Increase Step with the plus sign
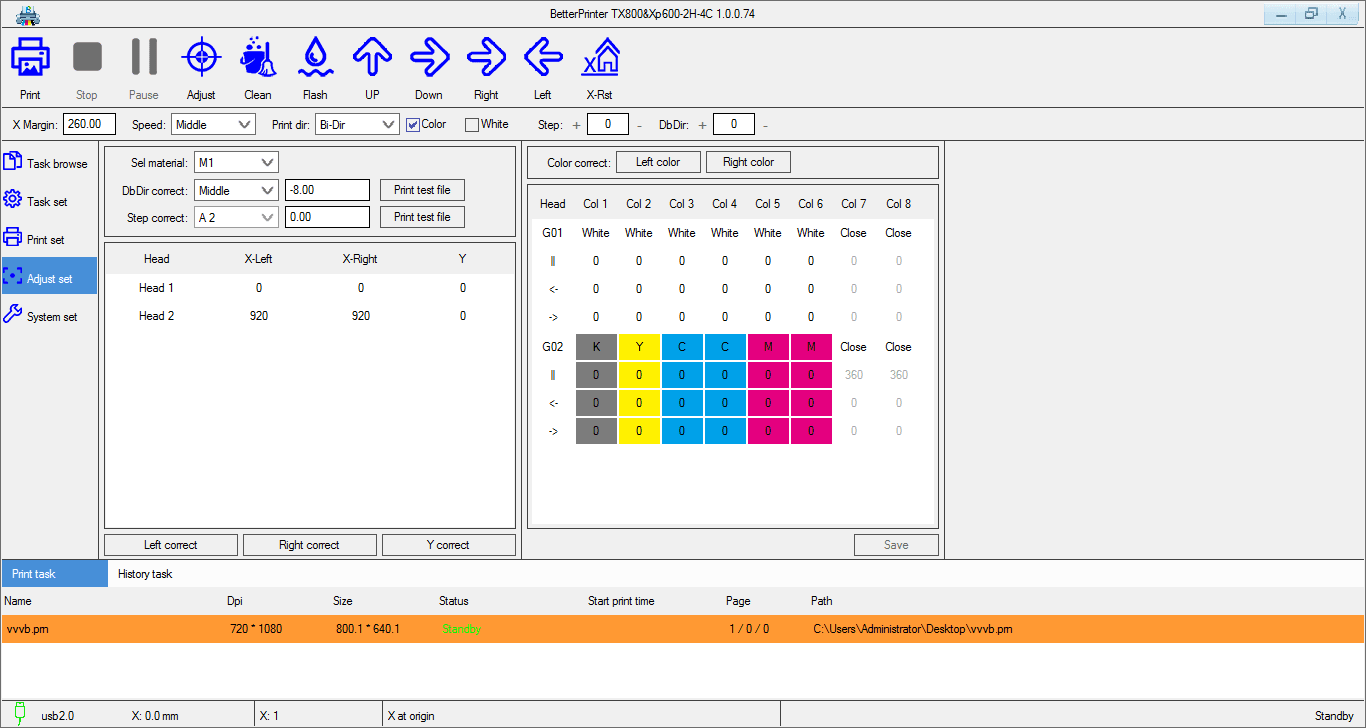Screen dimensions: 1366x728 (576, 125)
